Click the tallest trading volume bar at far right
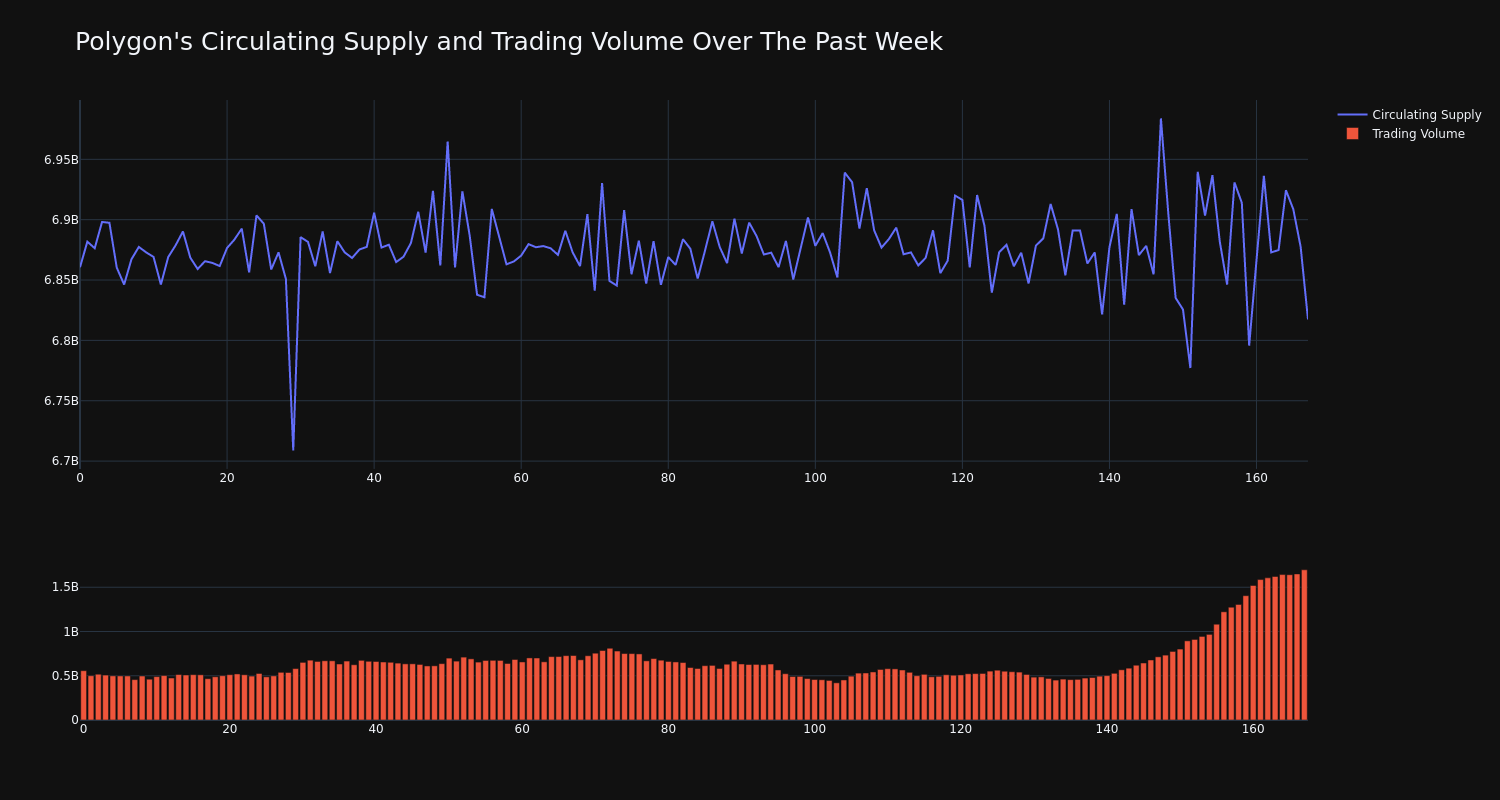 pos(1304,645)
